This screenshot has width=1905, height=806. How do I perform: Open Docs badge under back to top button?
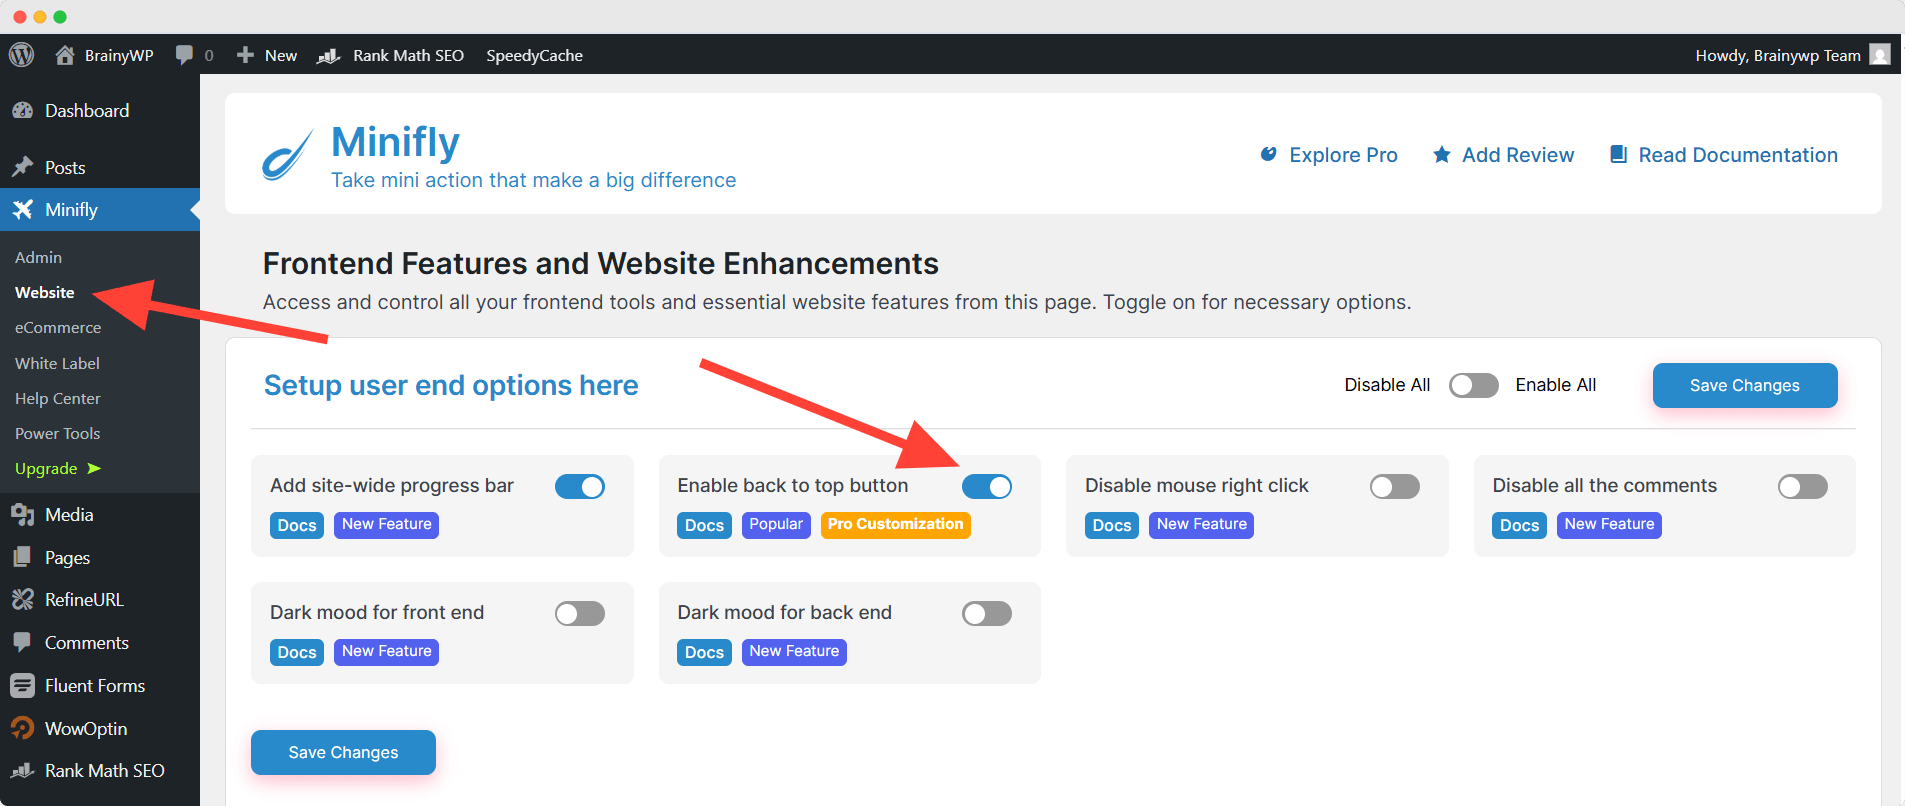704,525
